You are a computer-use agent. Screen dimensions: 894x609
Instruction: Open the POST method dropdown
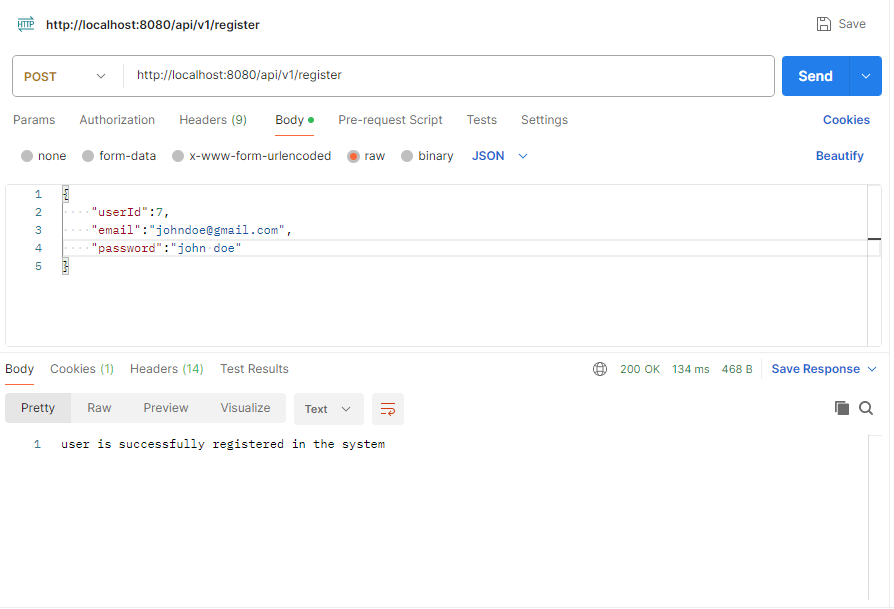(x=99, y=76)
